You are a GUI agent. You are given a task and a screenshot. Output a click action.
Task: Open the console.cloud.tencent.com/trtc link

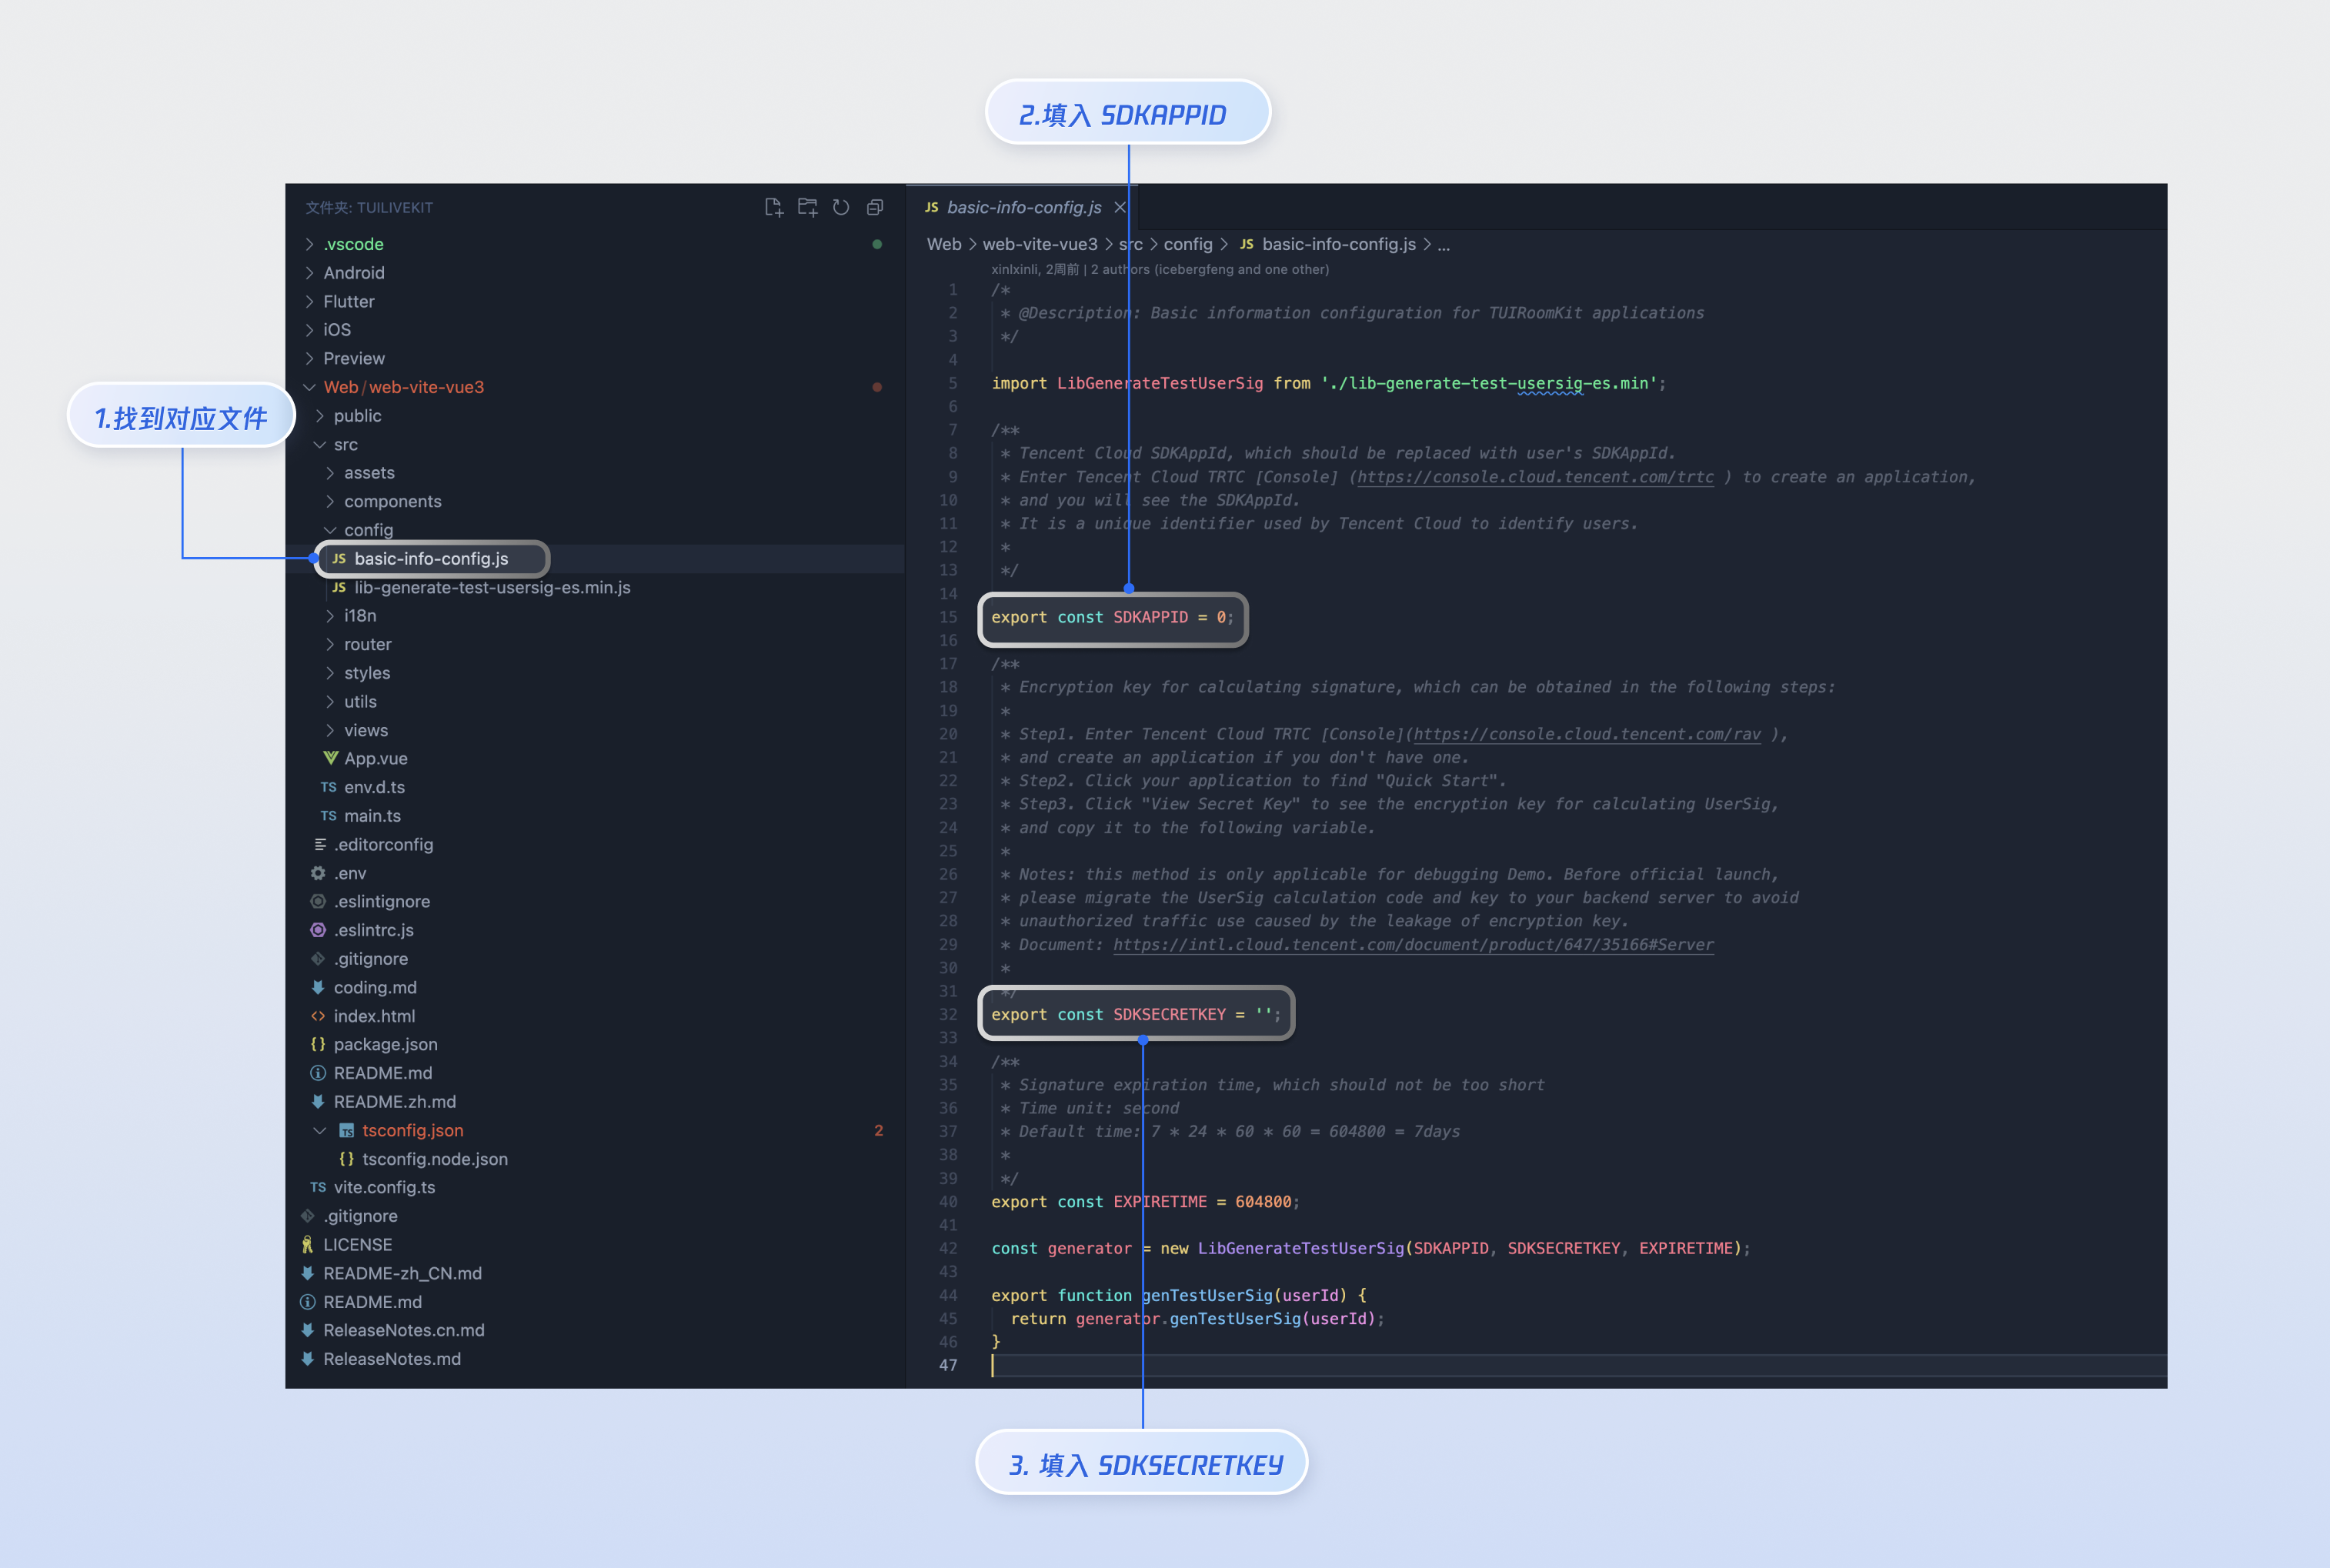coord(1534,477)
